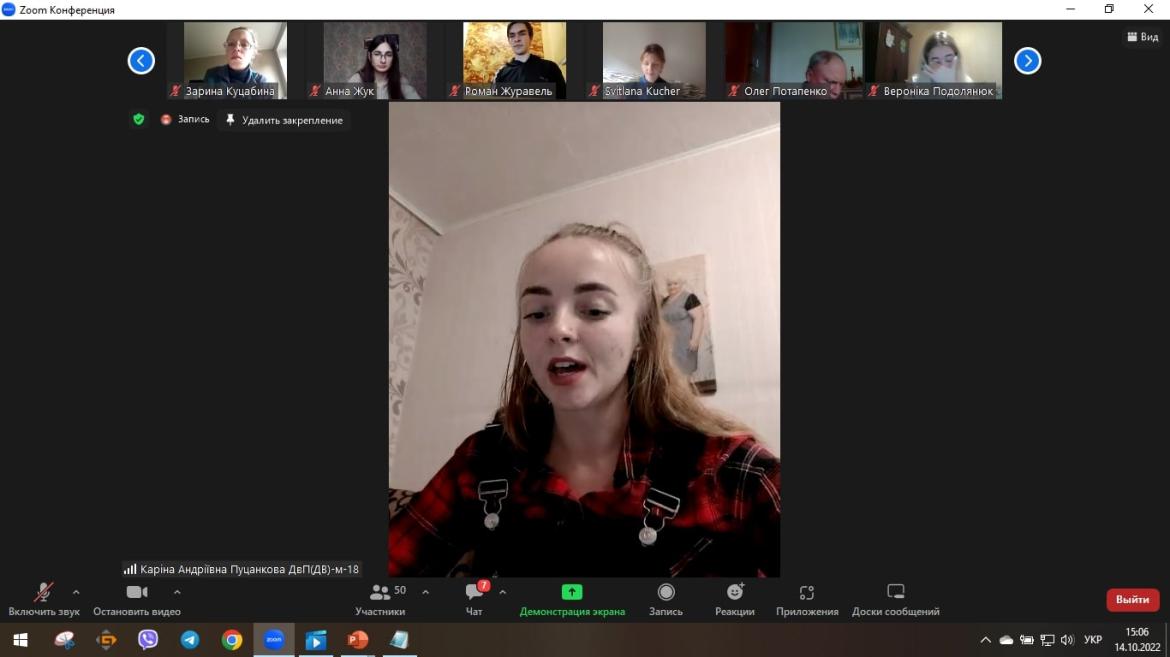Open Доски сообщений whiteboards
1170x657 pixels.
895,599
